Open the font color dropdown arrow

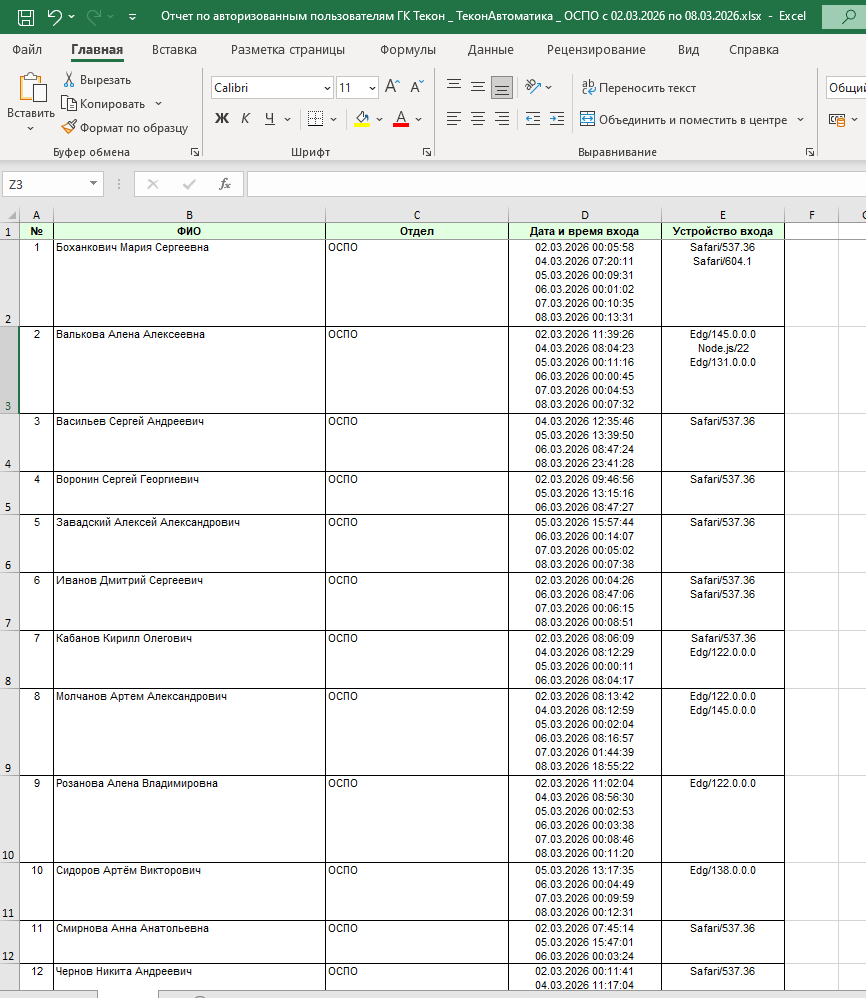click(419, 119)
